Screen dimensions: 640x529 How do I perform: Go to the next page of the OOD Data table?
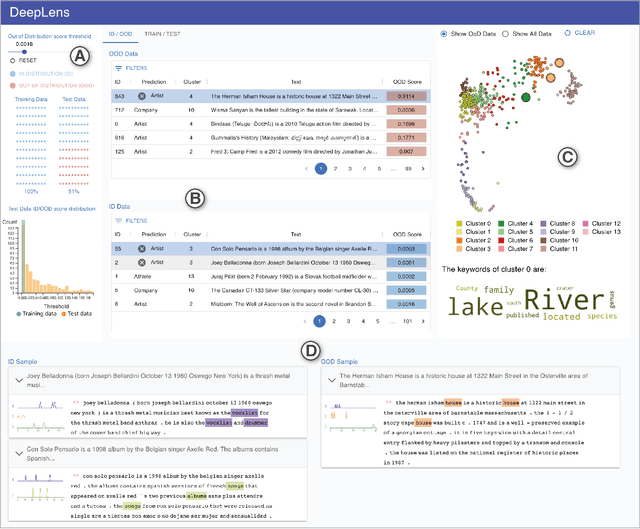pyautogui.click(x=423, y=169)
